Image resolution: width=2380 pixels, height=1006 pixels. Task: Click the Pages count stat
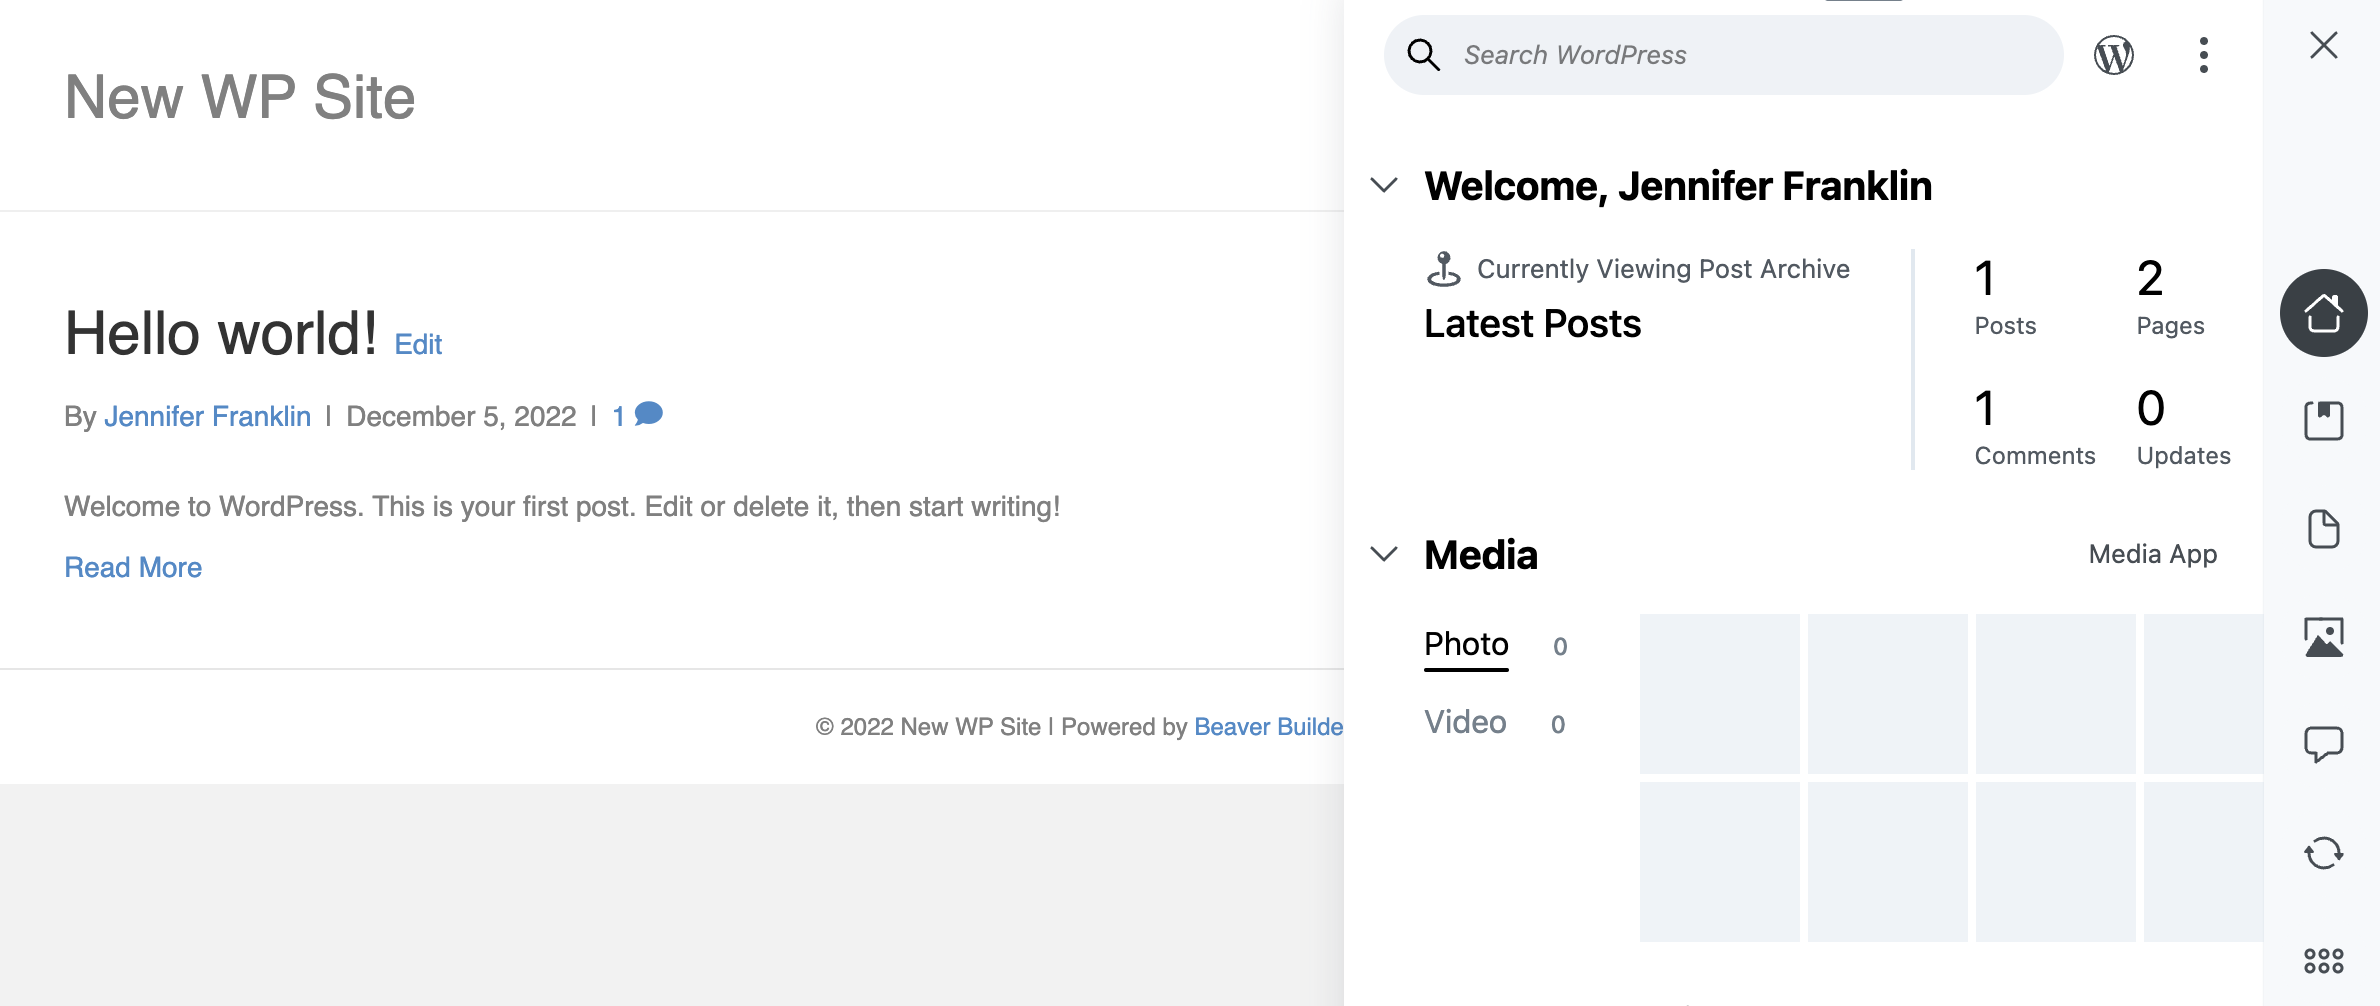[2170, 297]
